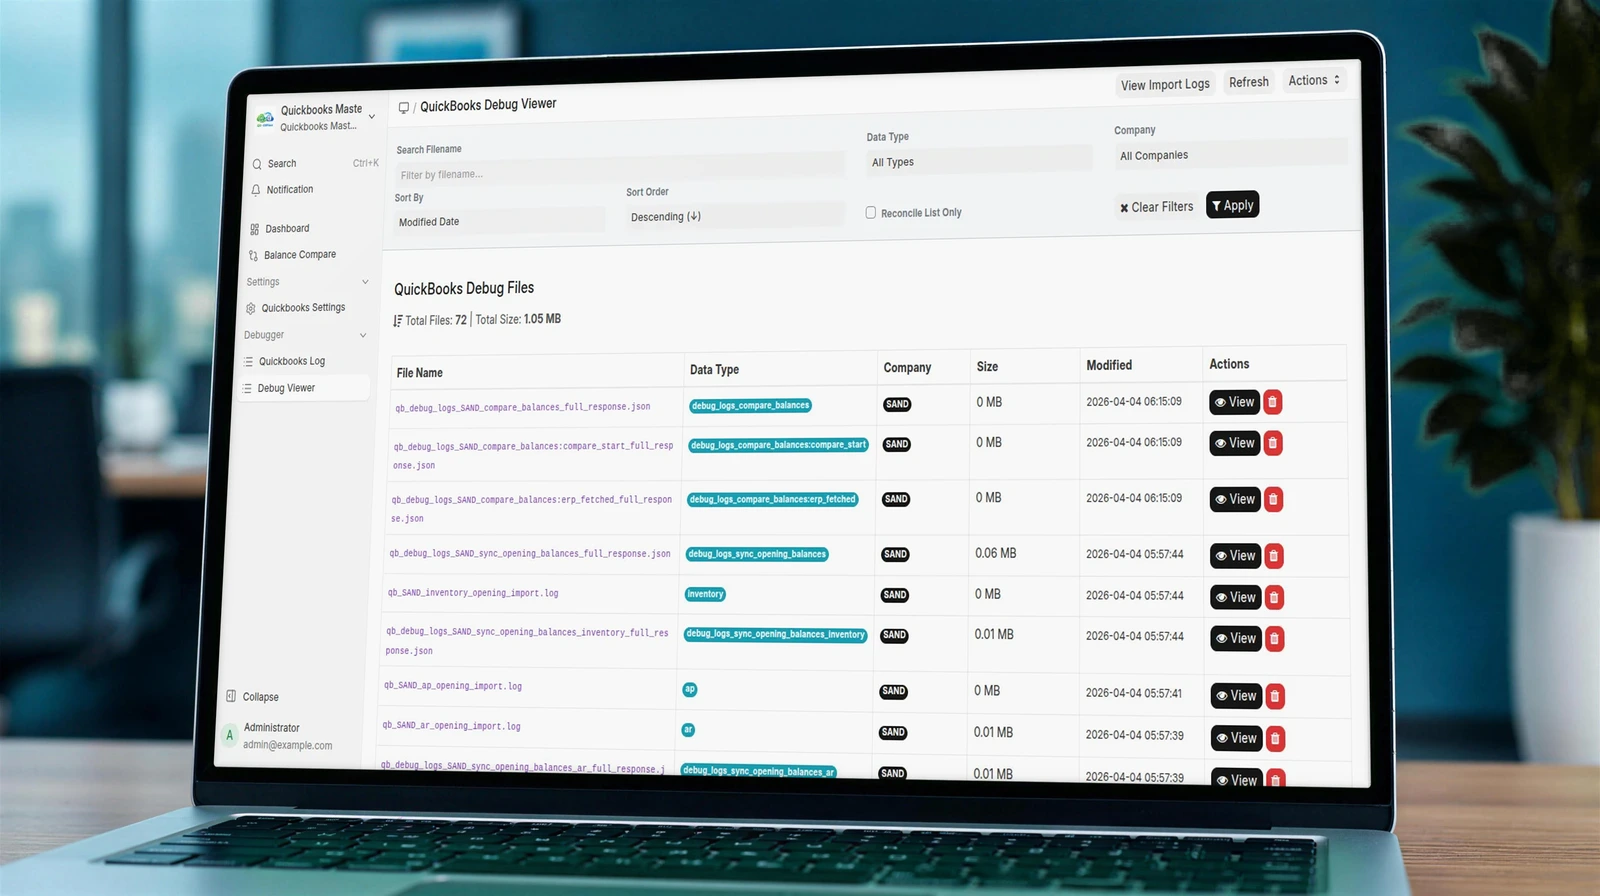Image resolution: width=1600 pixels, height=896 pixels.
Task: Enable the Reconcile List Only checkbox
Action: pos(871,212)
